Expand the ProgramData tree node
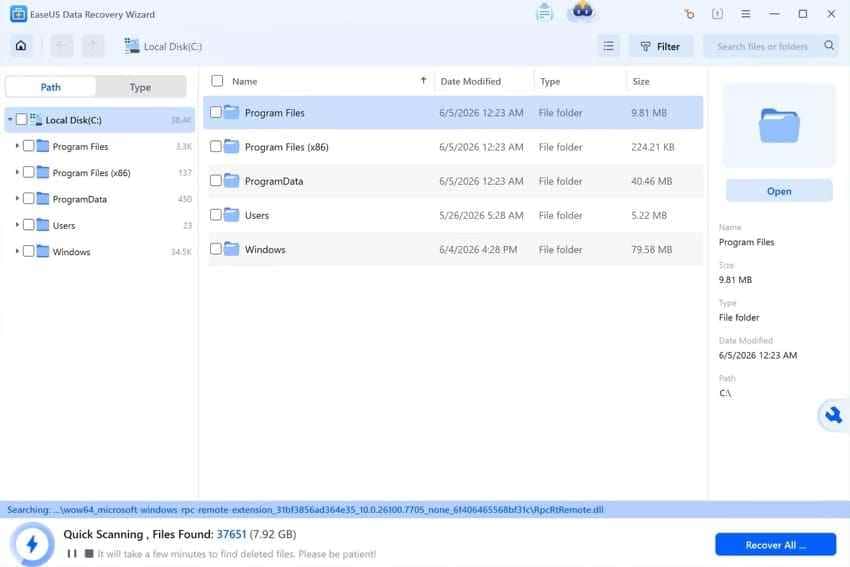Viewport: 850px width, 567px height. (17, 198)
